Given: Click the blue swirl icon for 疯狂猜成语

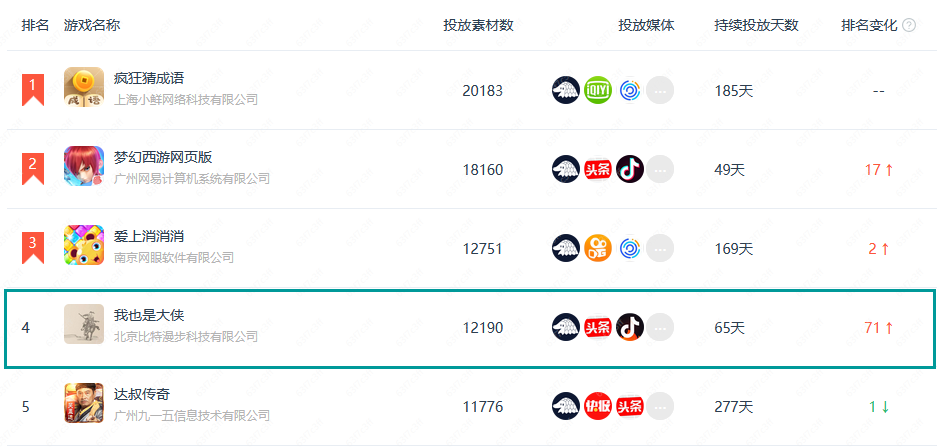Looking at the screenshot, I should (x=630, y=90).
